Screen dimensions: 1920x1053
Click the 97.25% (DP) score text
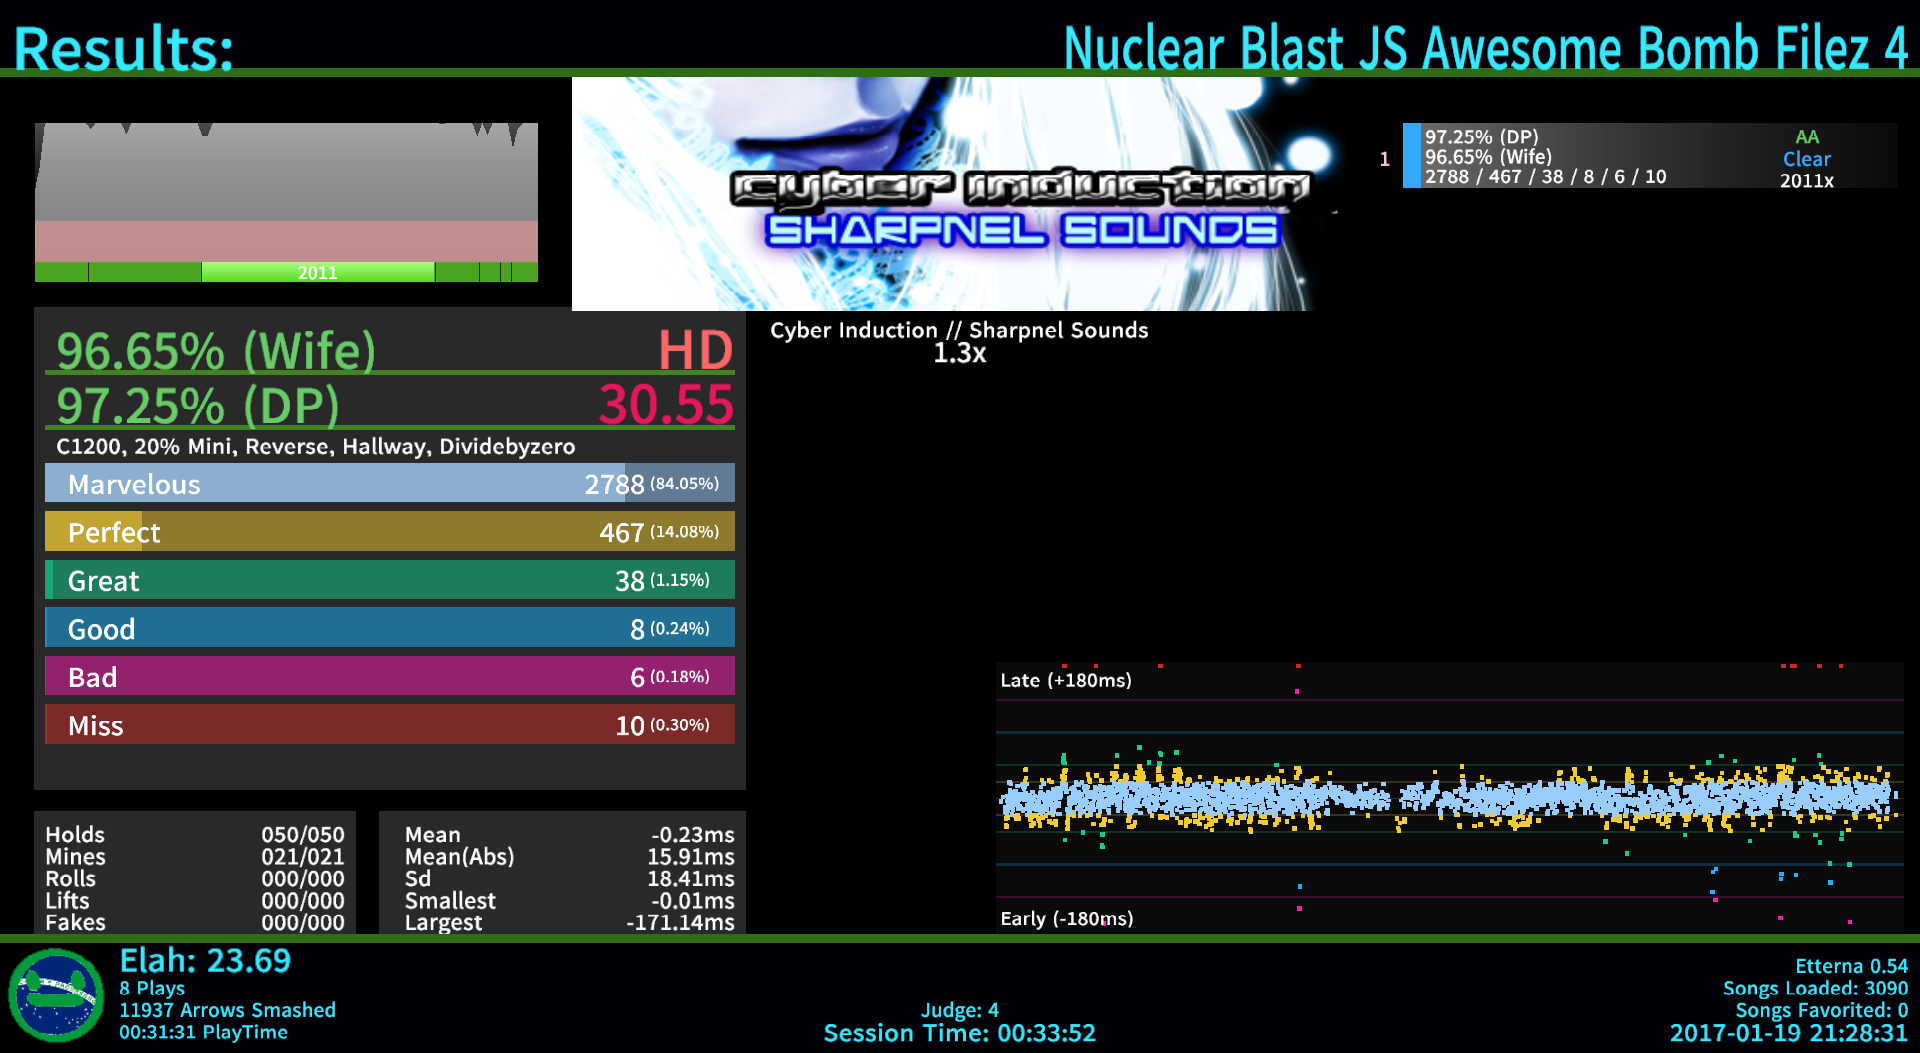198,406
